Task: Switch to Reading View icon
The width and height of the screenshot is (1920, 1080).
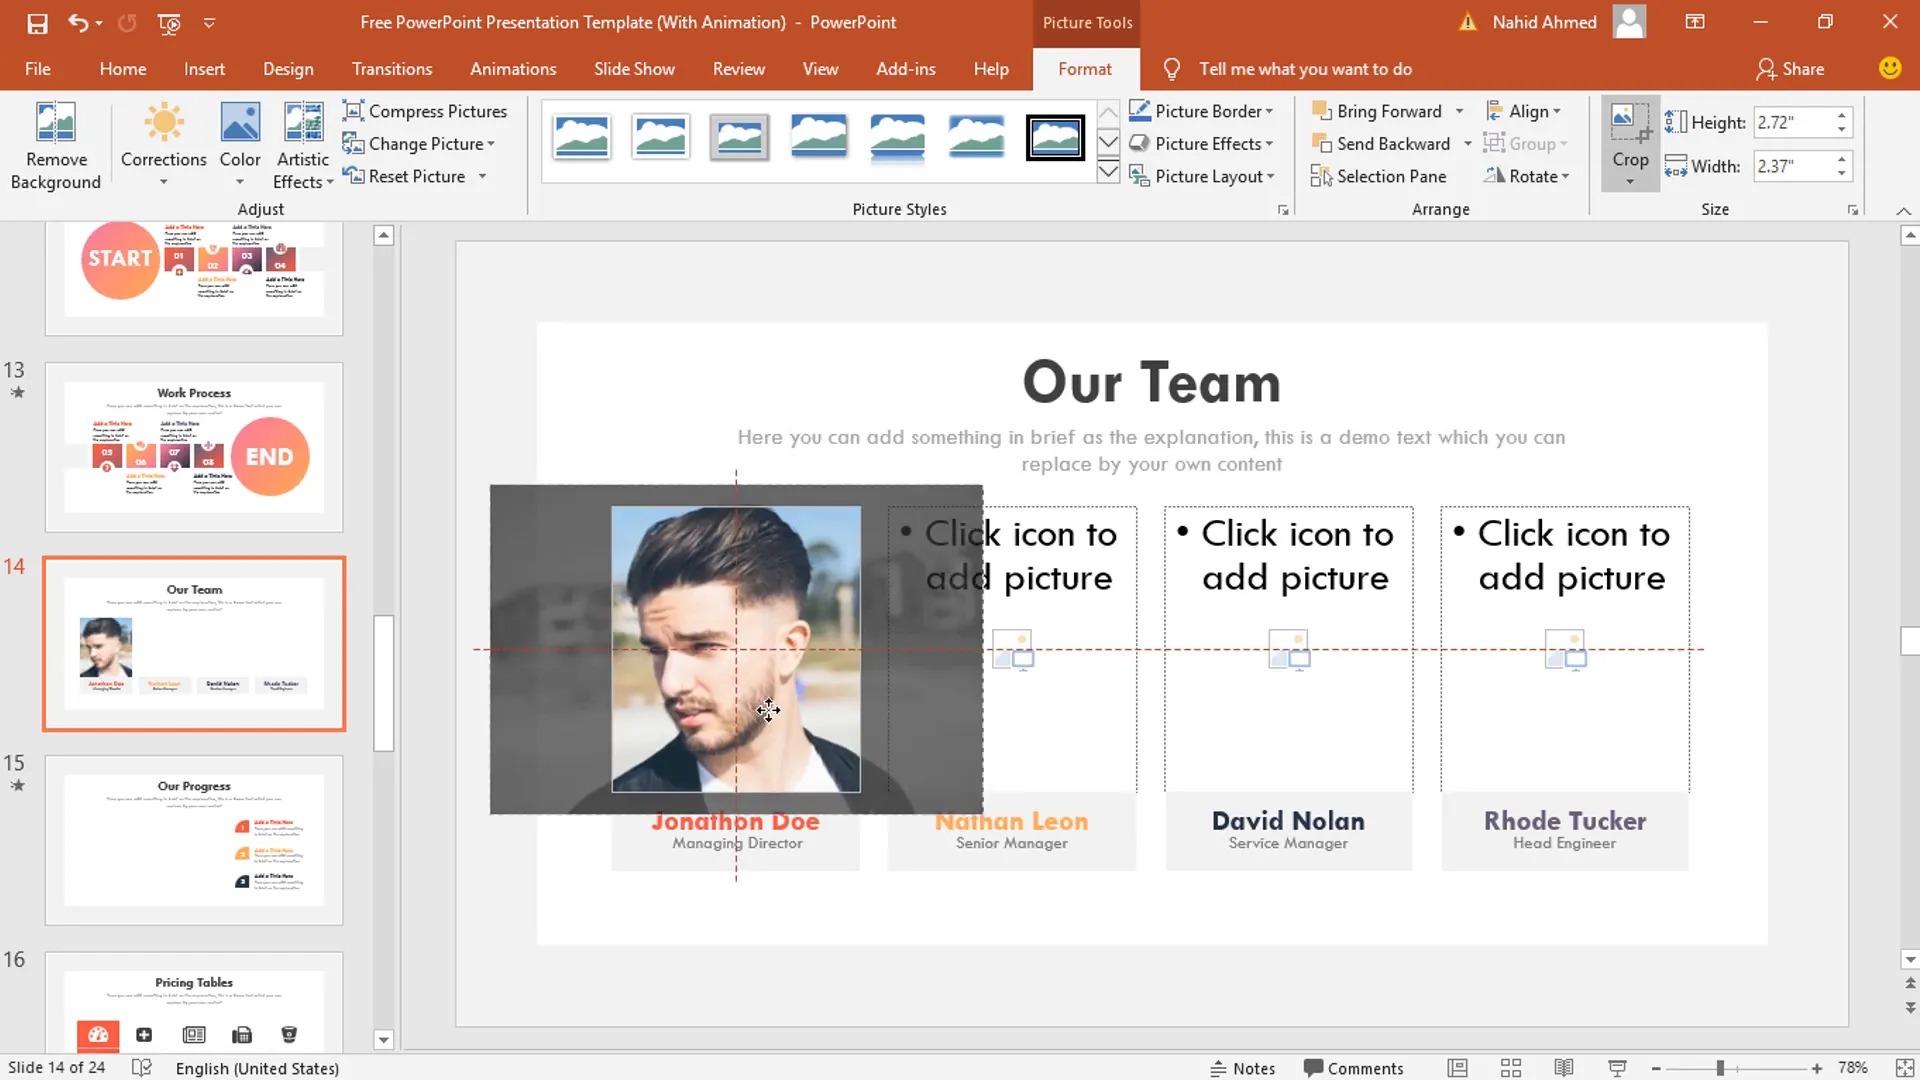Action: pos(1564,1068)
